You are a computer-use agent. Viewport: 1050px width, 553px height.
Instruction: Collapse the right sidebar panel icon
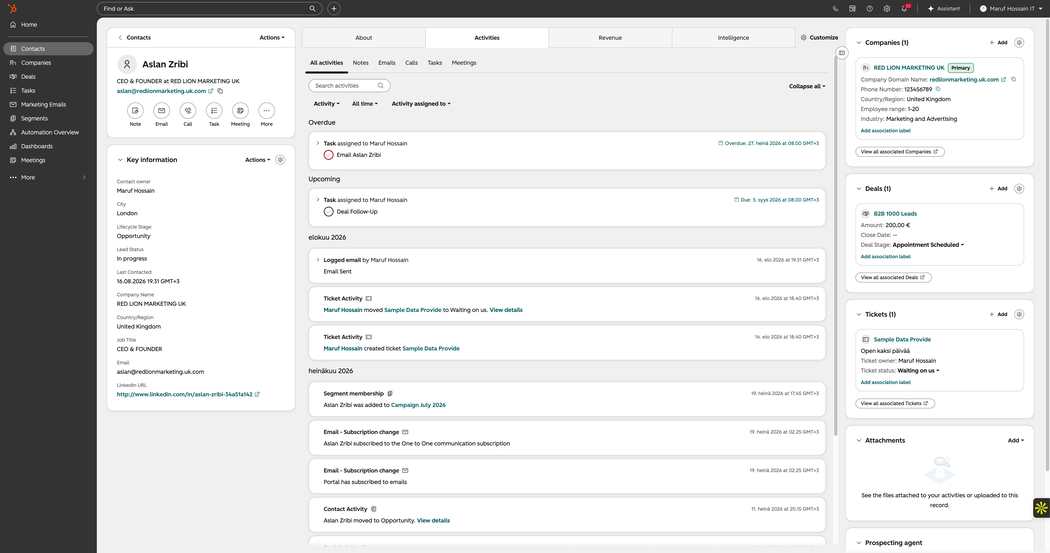pos(842,53)
